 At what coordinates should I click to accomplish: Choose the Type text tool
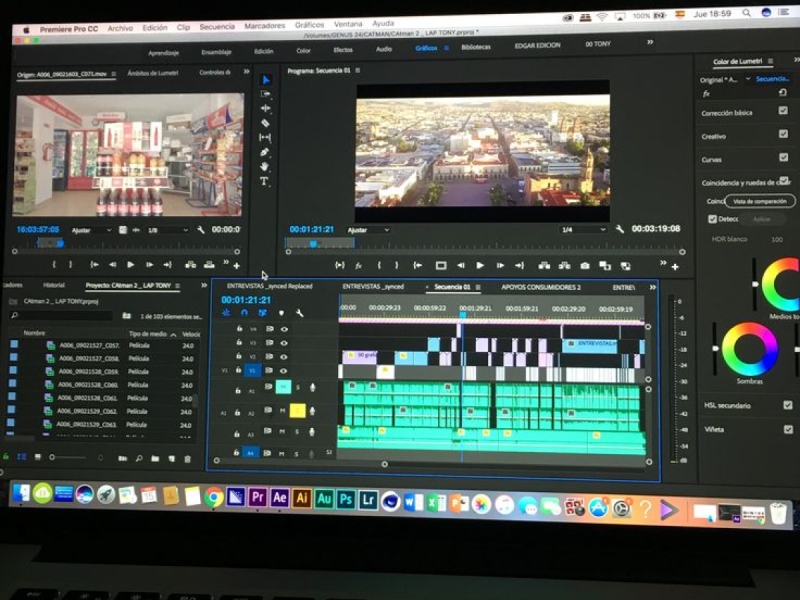tap(265, 181)
